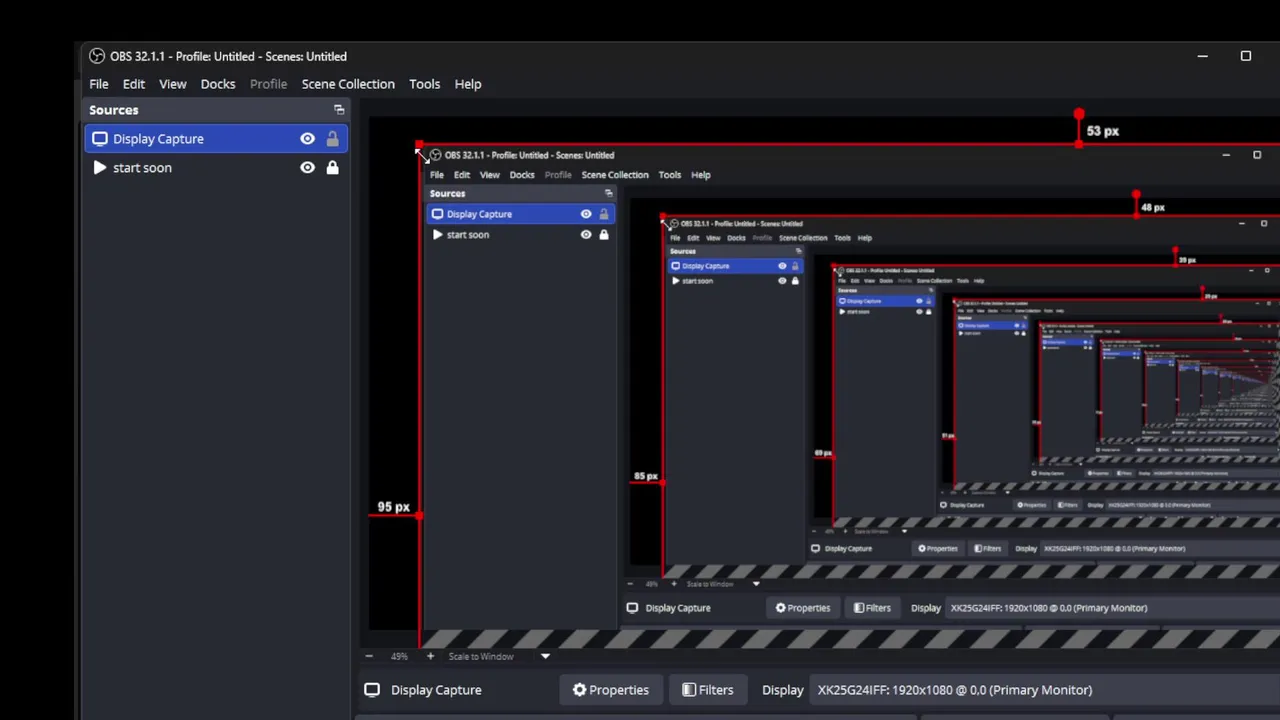Open the Help menu
The height and width of the screenshot is (720, 1280).
tap(468, 84)
